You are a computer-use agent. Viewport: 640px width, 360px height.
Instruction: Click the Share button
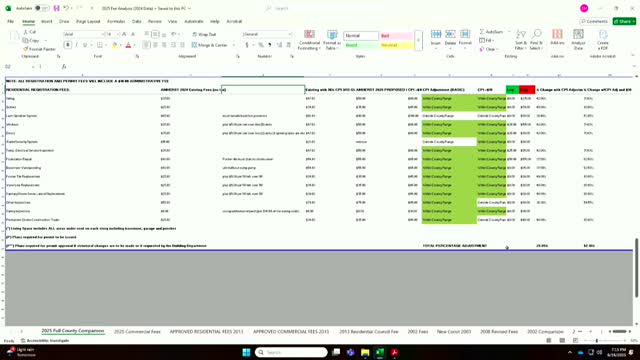click(x=624, y=21)
